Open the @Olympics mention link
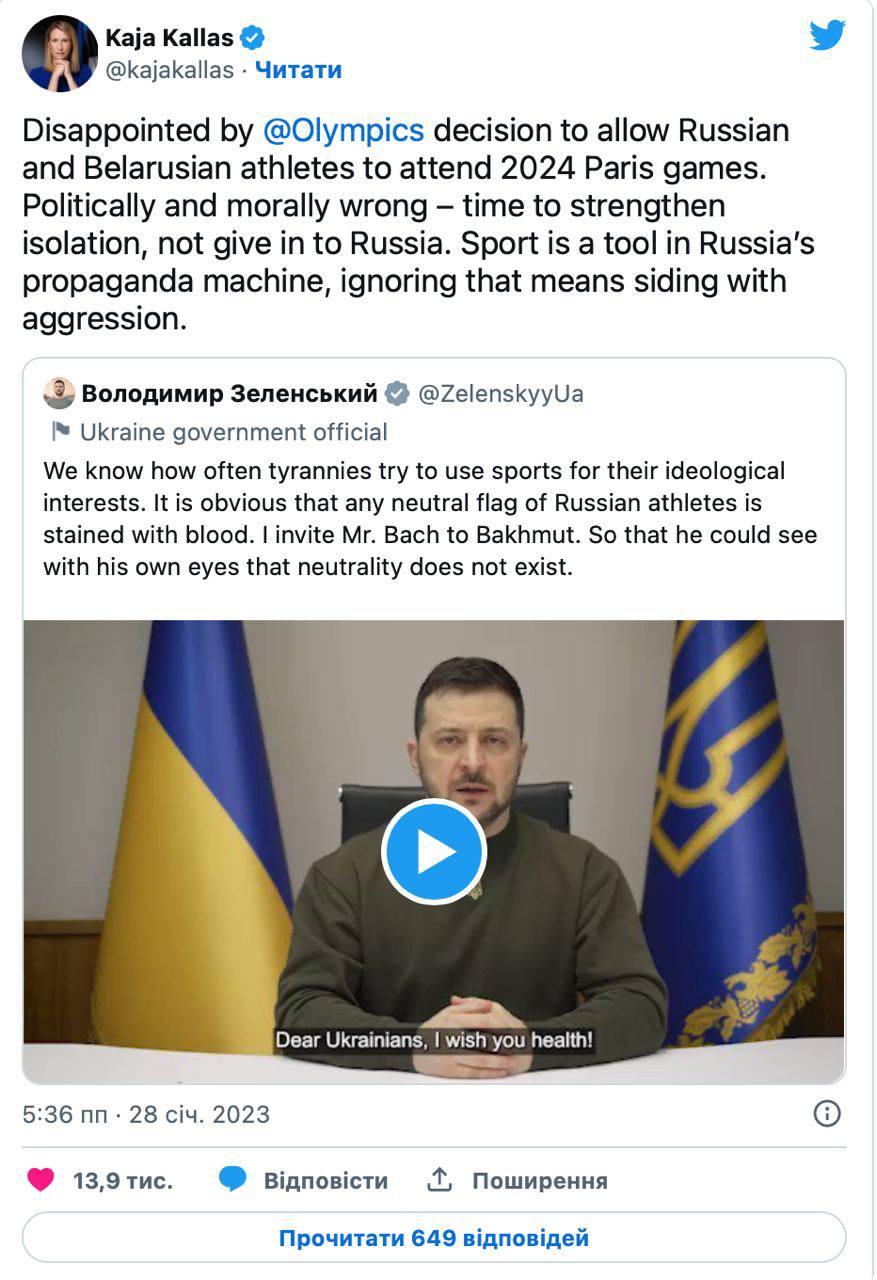 click(343, 131)
